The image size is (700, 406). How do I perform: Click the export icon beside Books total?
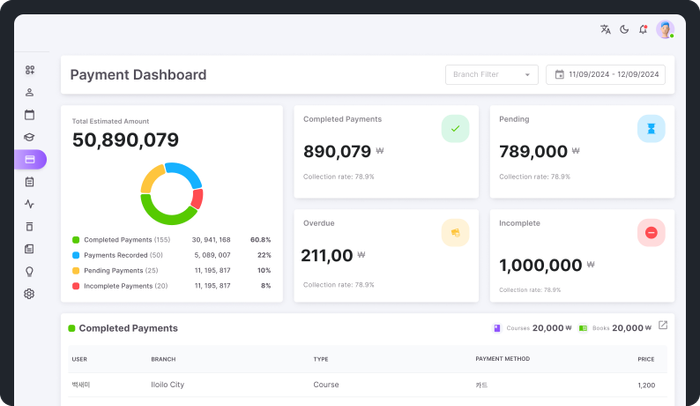[662, 326]
